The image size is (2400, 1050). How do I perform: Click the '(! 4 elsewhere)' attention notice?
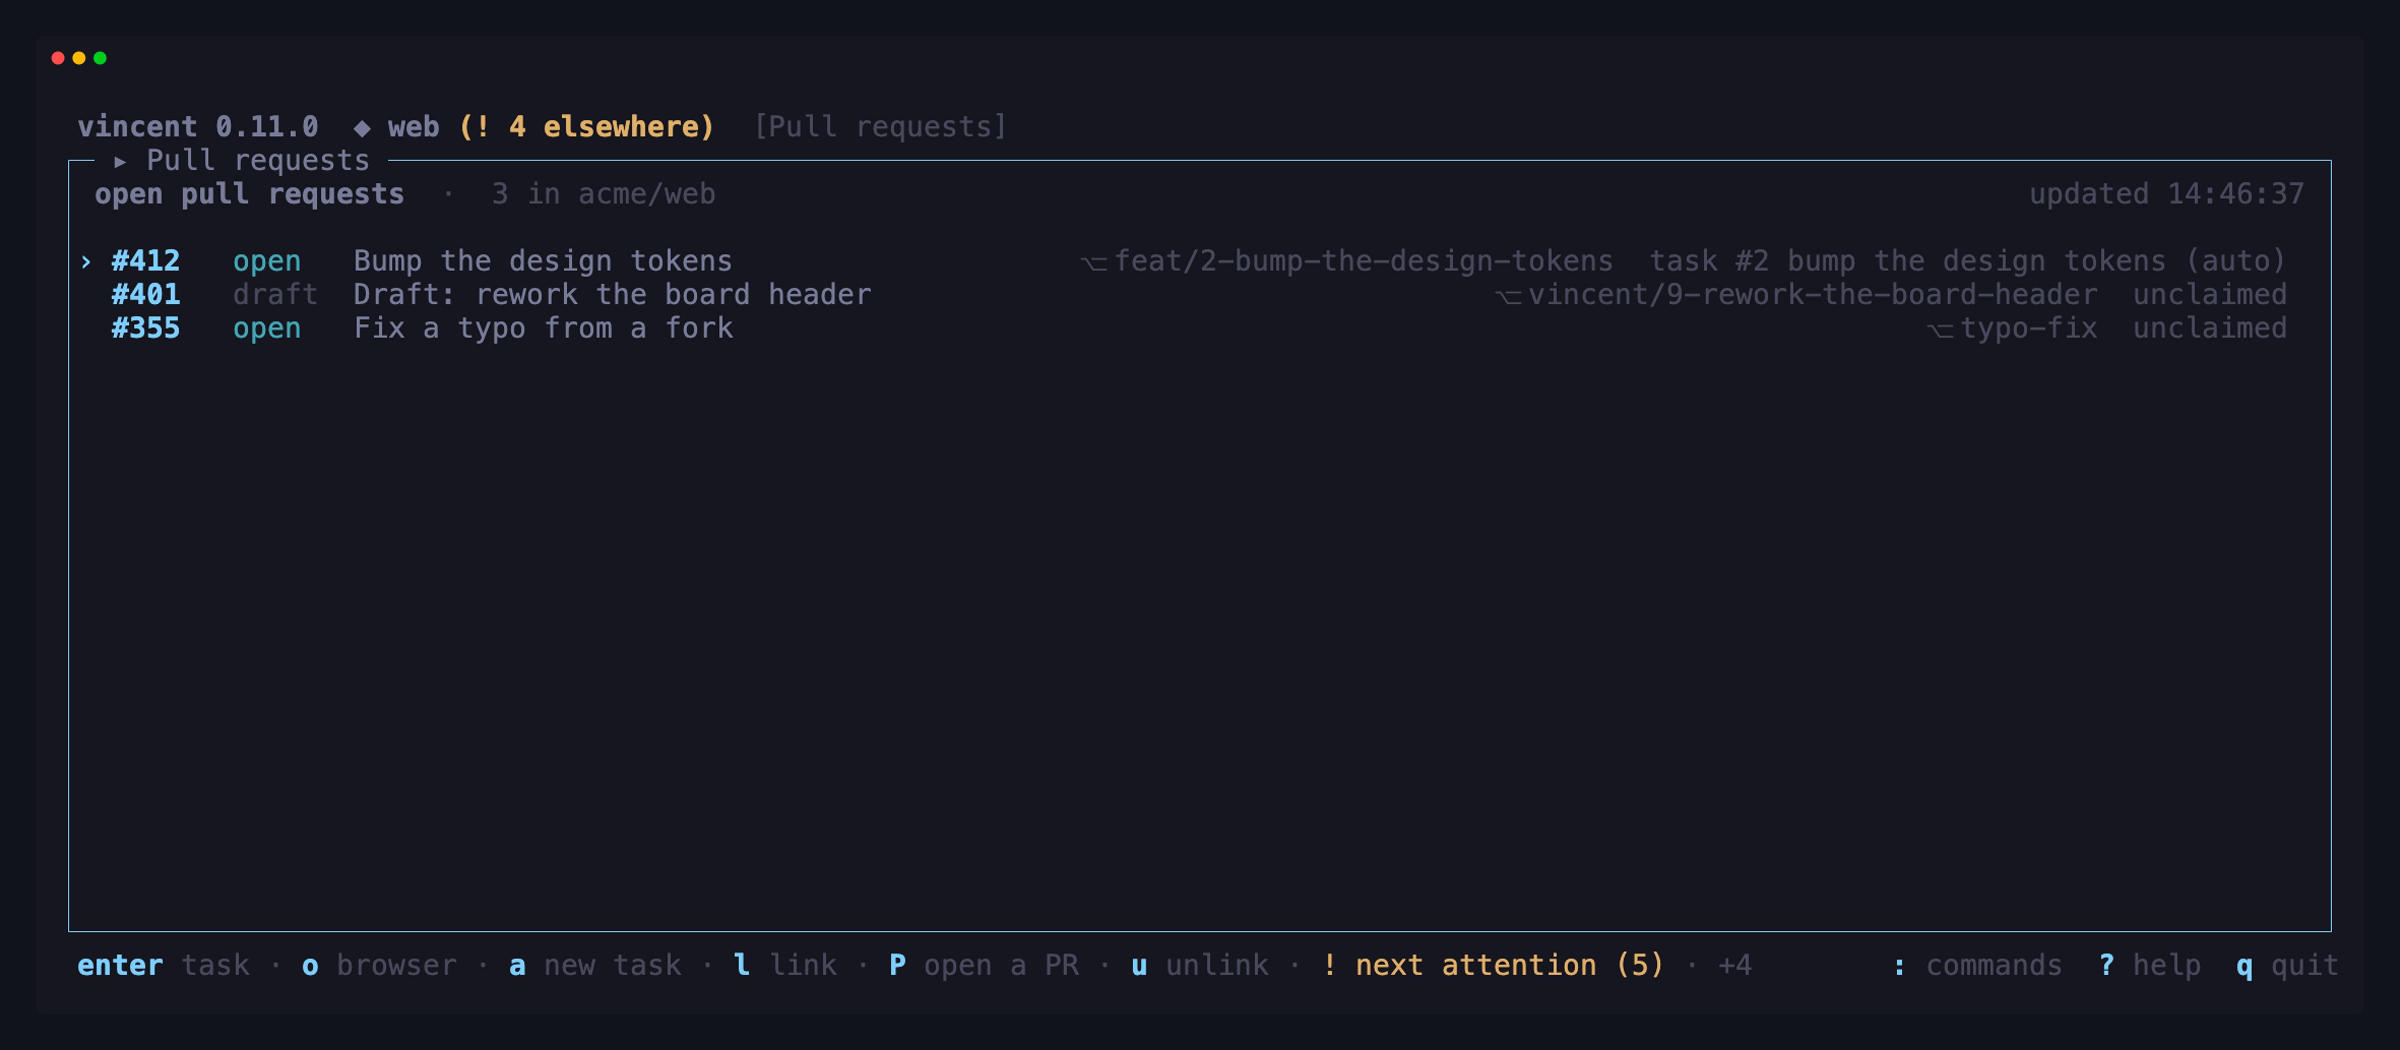point(587,127)
